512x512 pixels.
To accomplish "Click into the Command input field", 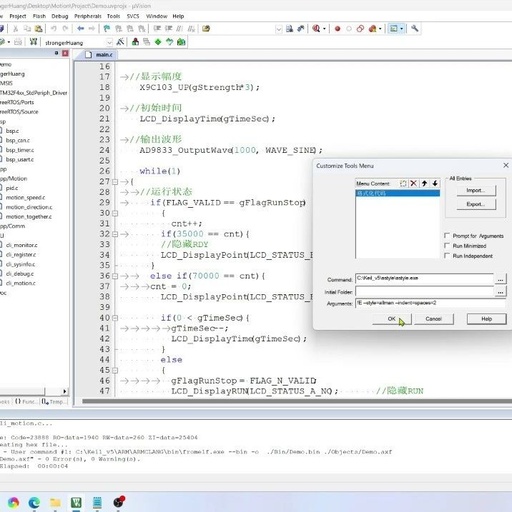I will click(424, 278).
